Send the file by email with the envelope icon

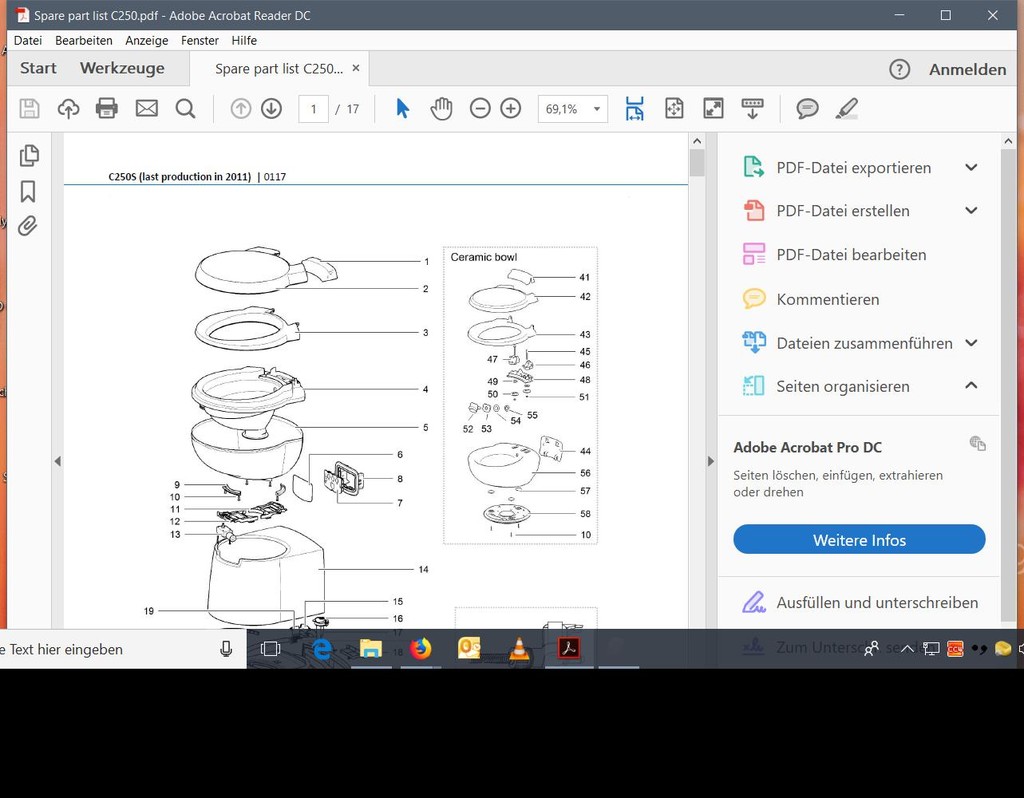pos(146,108)
